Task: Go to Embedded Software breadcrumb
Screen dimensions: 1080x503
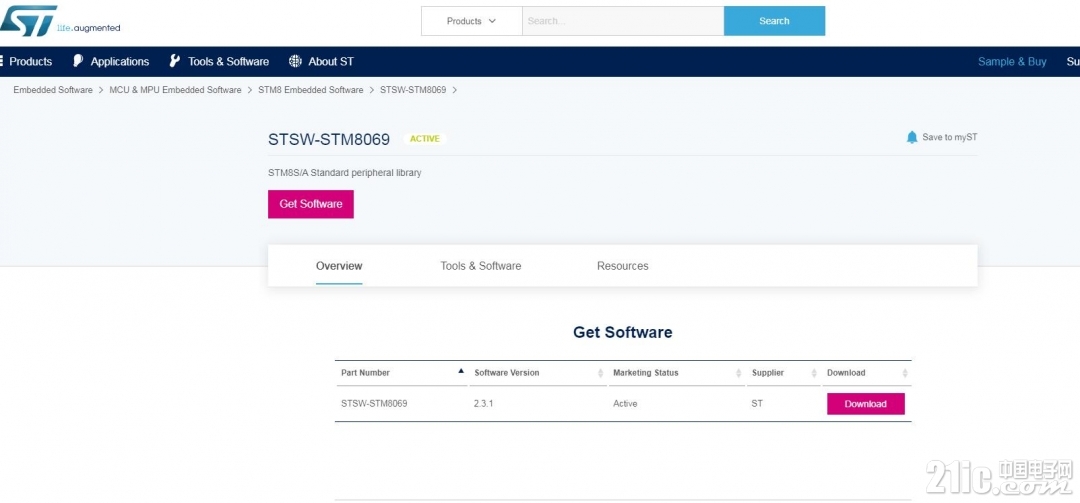Action: 53,90
